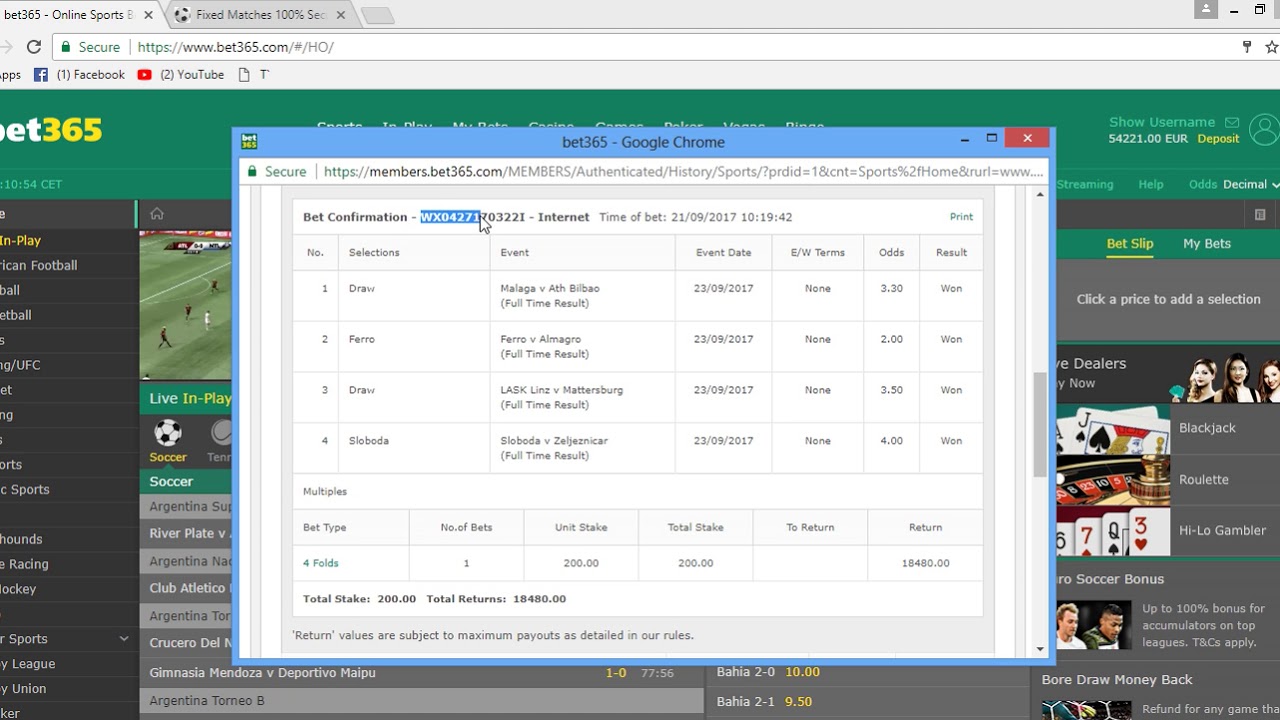
Task: Click Show Username link
Action: tap(1162, 122)
